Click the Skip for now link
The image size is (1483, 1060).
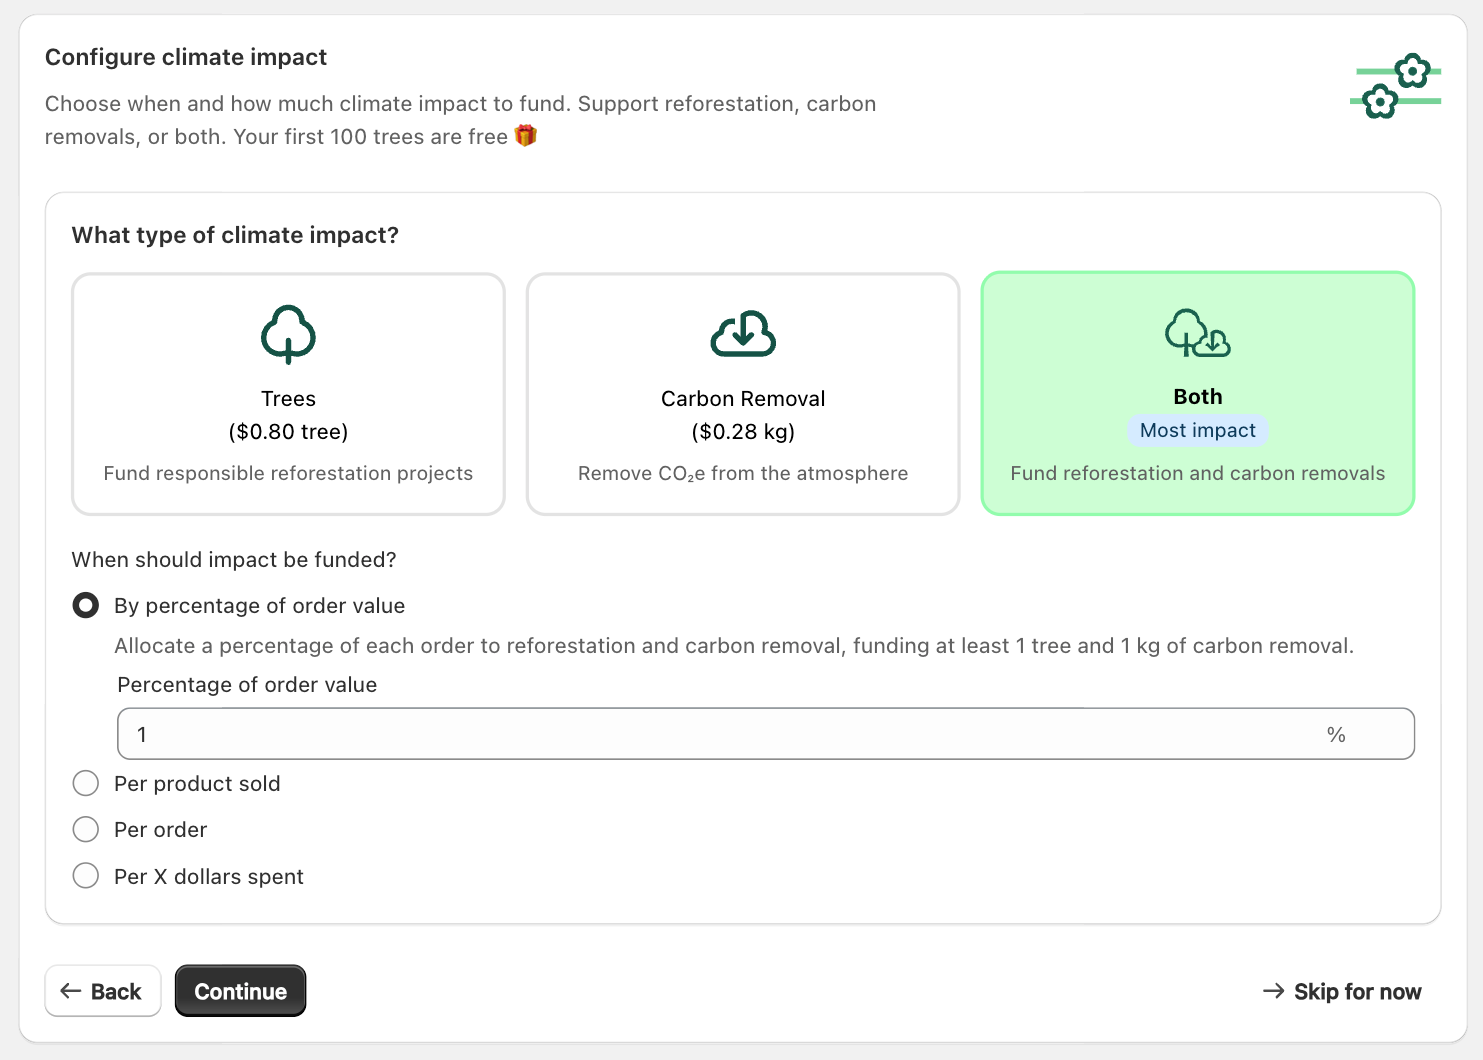pos(1356,991)
